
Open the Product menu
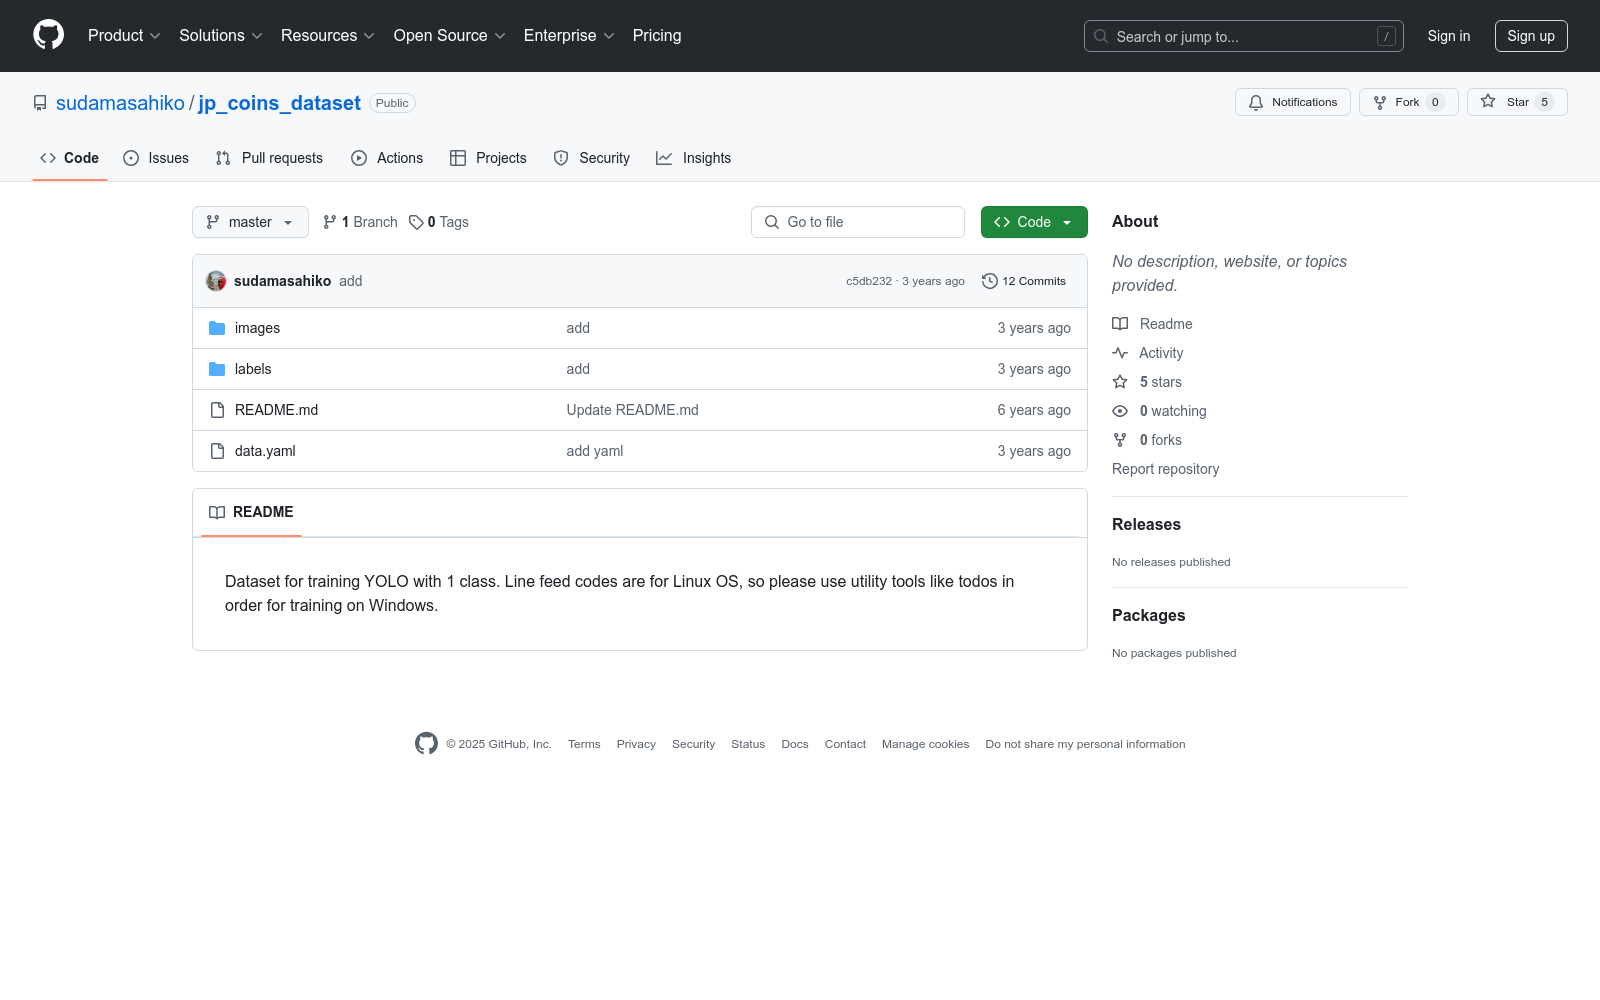(x=124, y=35)
